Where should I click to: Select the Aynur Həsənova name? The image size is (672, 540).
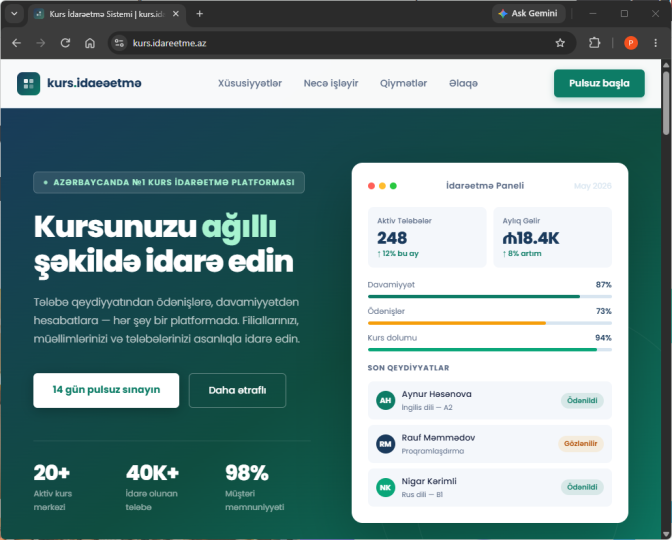coord(436,394)
